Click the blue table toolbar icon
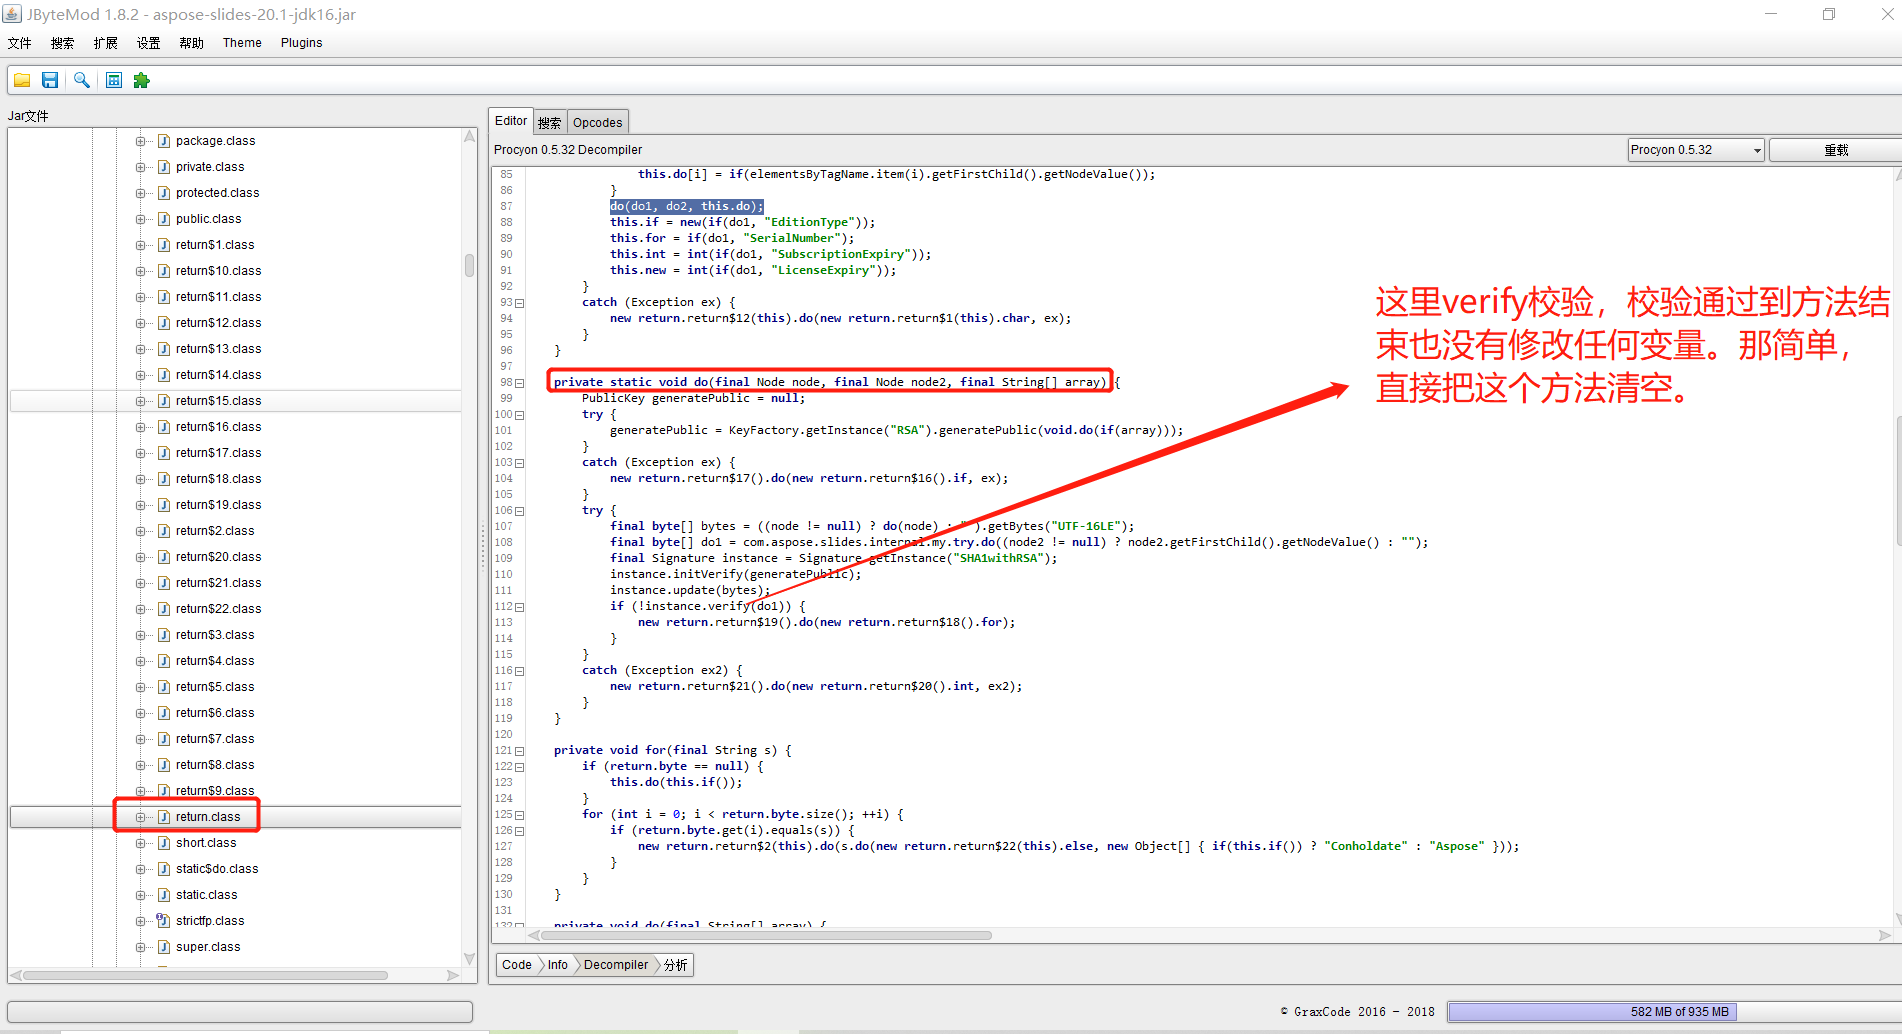The height and width of the screenshot is (1034, 1902). (x=114, y=80)
